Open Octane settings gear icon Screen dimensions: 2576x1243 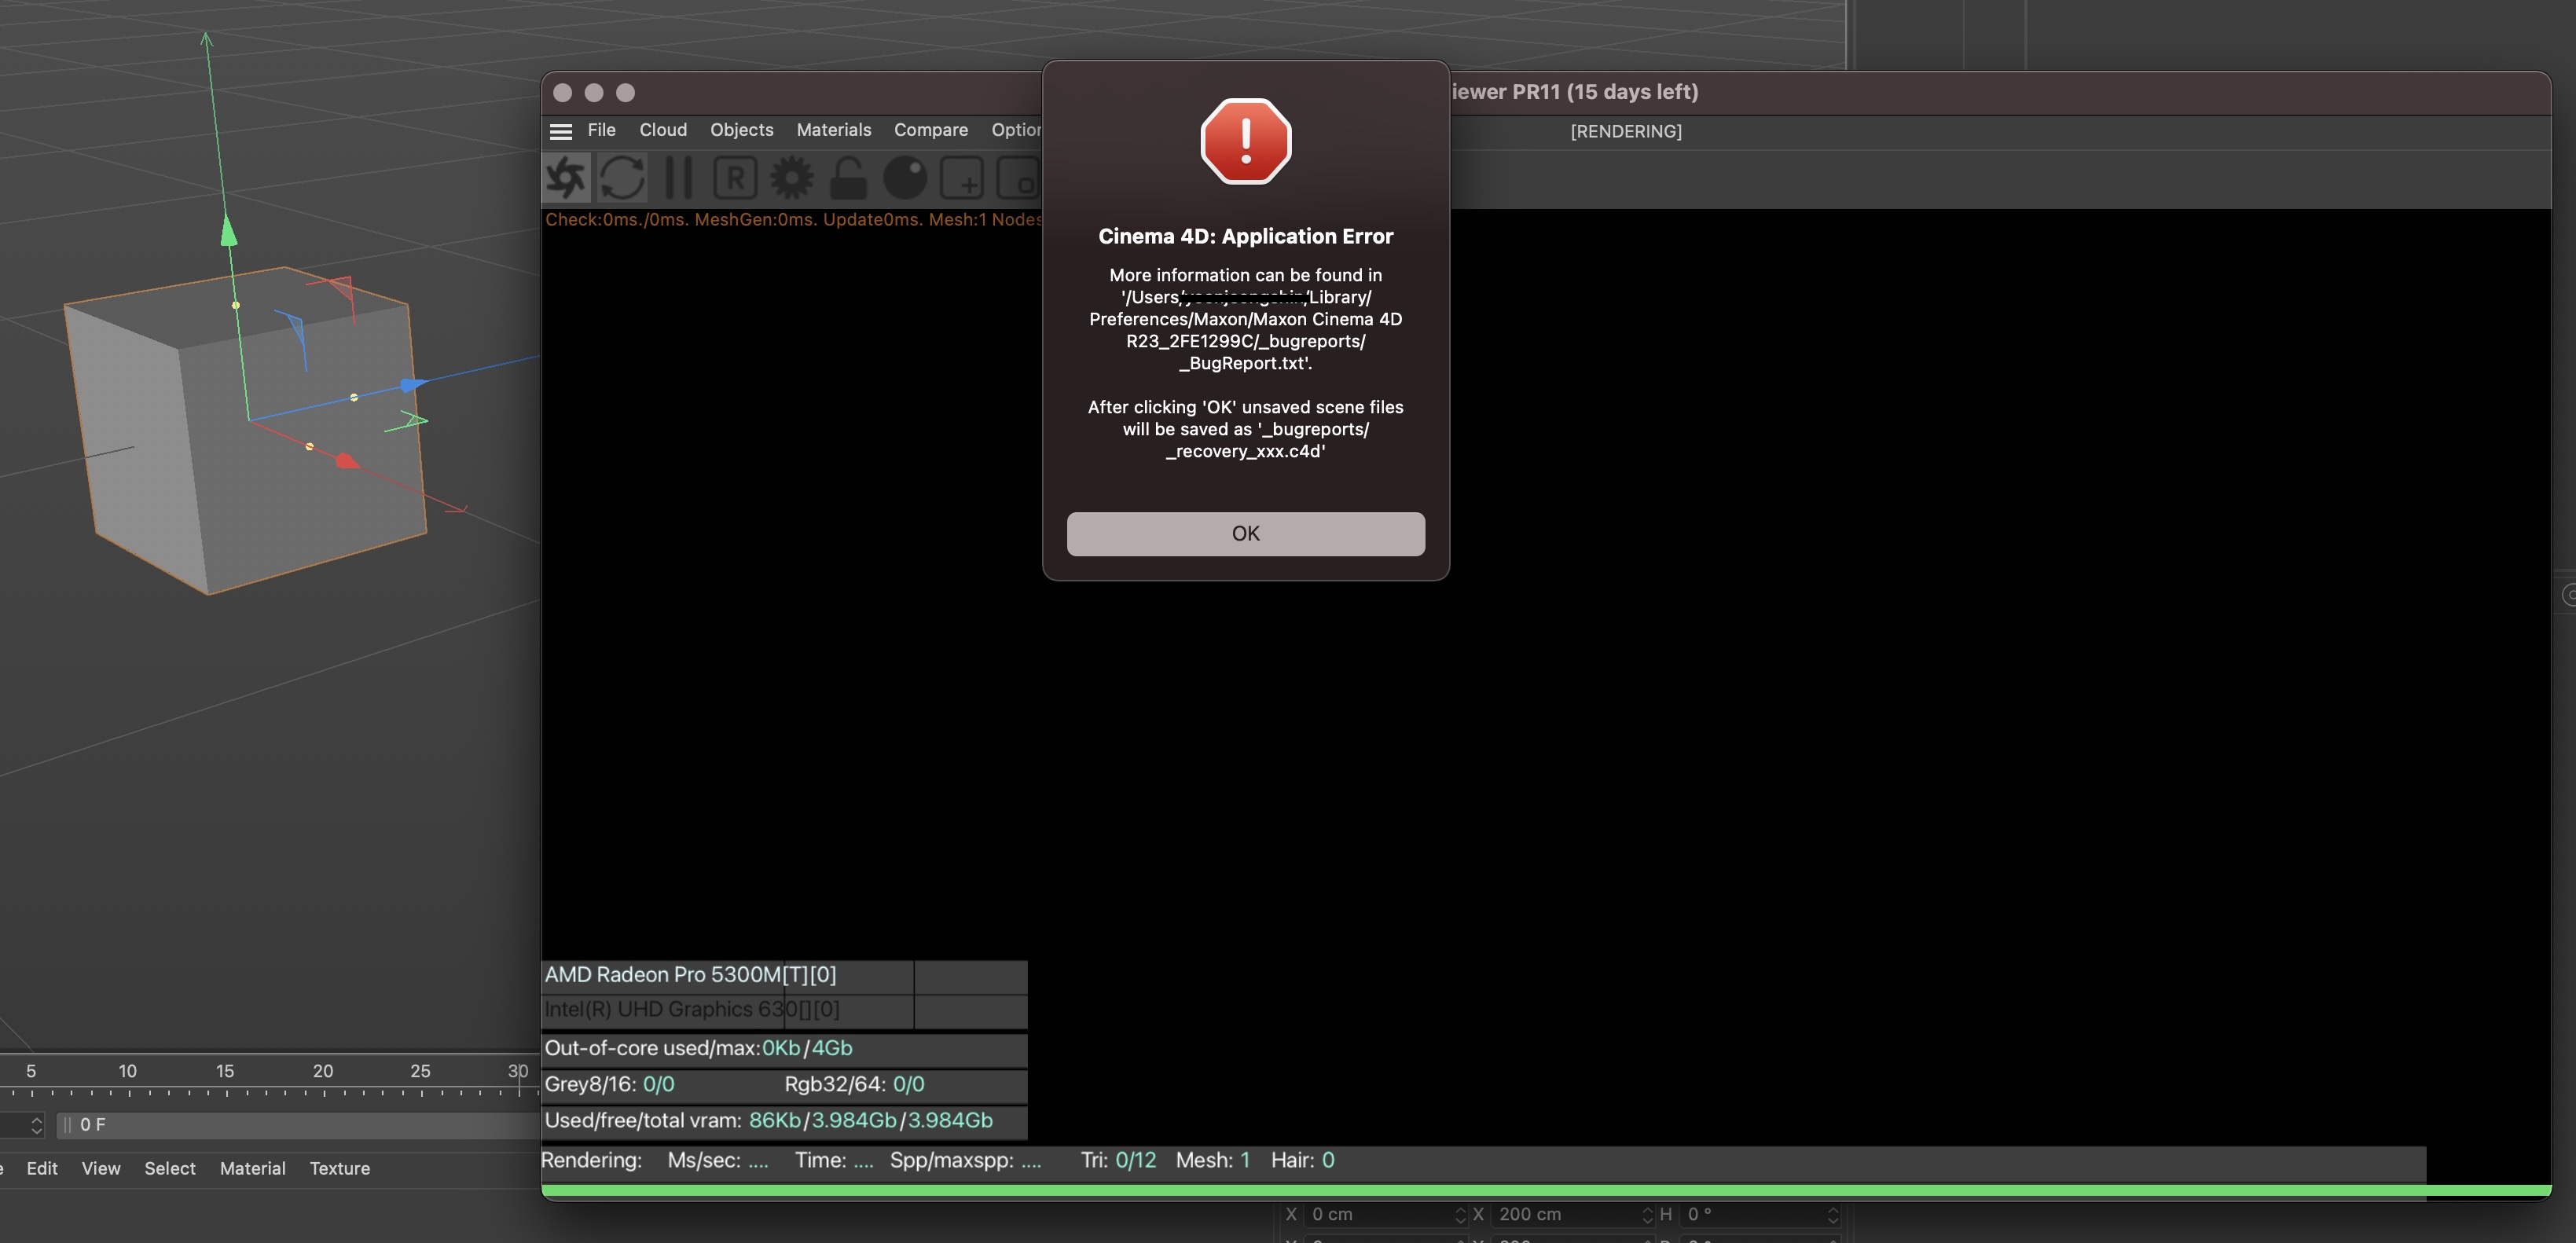[x=791, y=178]
